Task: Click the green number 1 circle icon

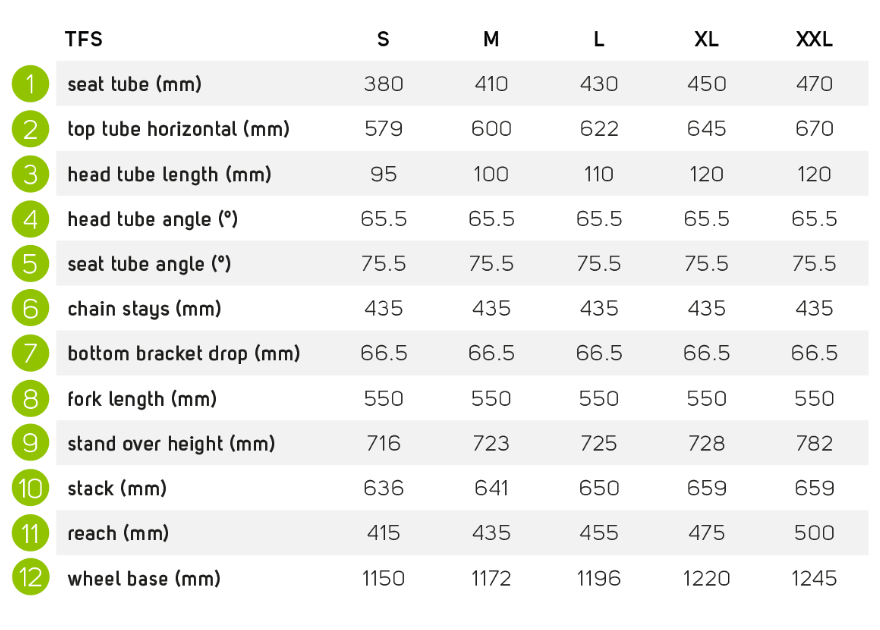Action: click(30, 84)
